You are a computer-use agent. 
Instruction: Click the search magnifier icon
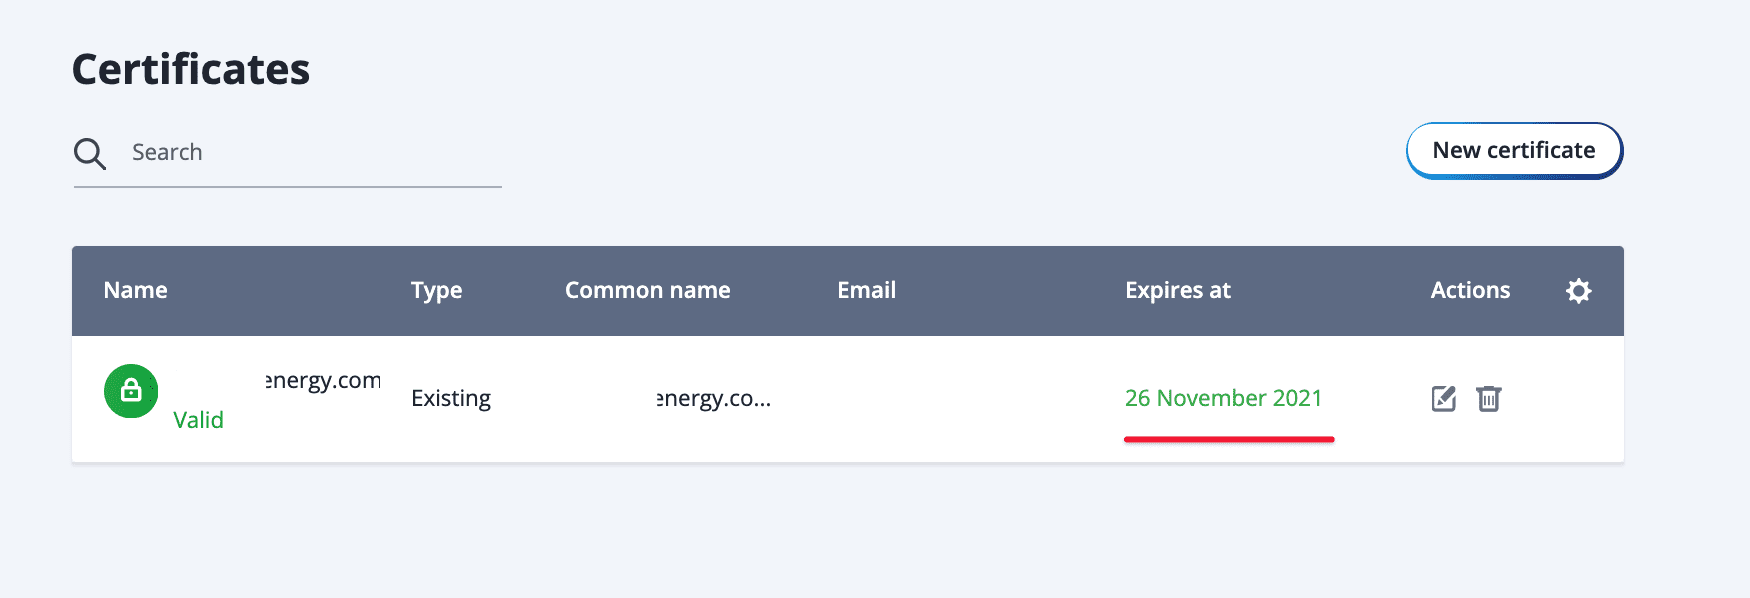pos(90,153)
